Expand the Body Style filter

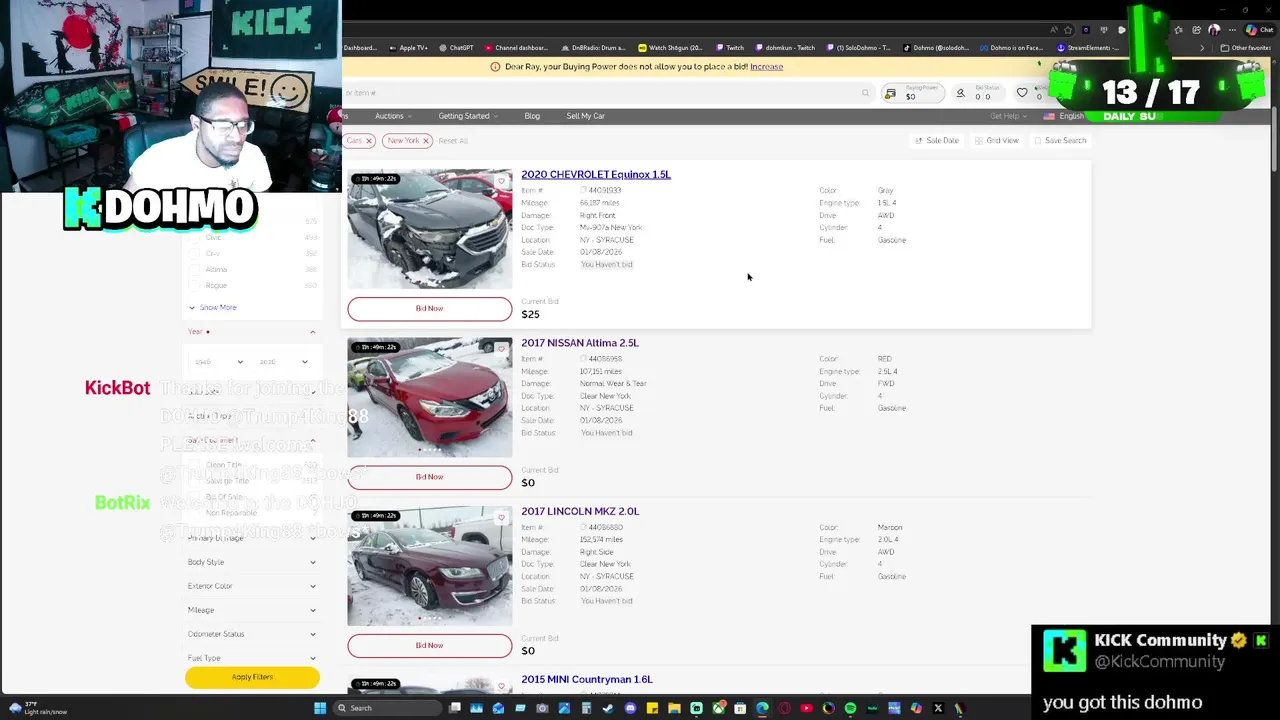tap(252, 562)
